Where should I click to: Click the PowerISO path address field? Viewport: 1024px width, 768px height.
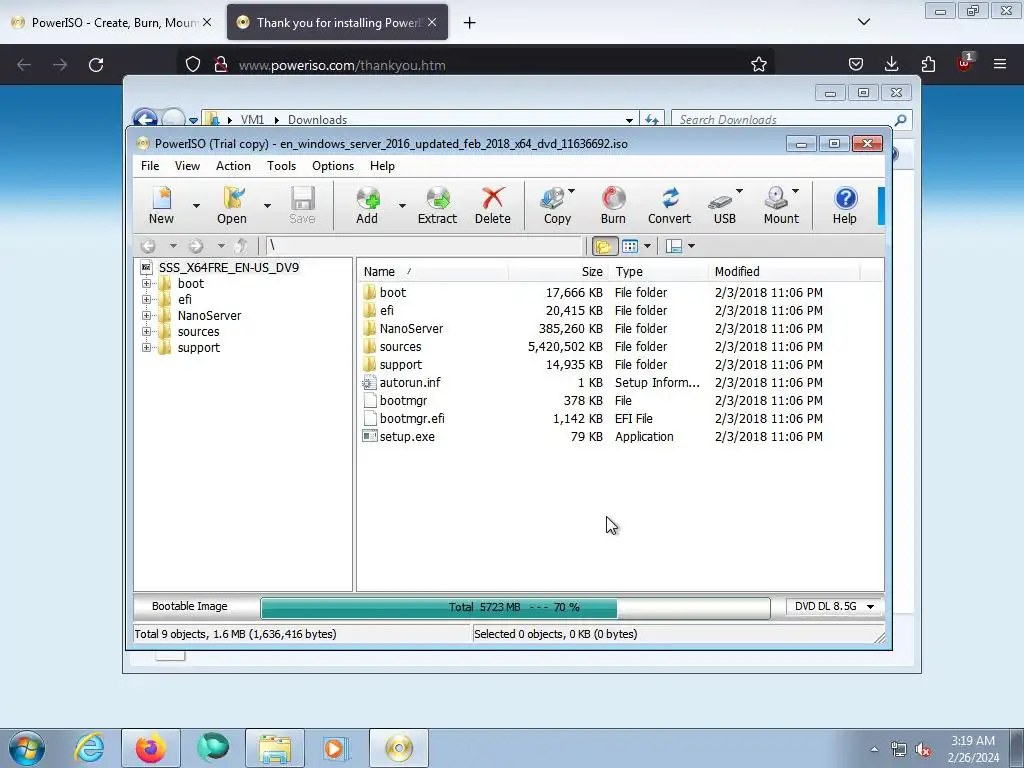[423, 246]
